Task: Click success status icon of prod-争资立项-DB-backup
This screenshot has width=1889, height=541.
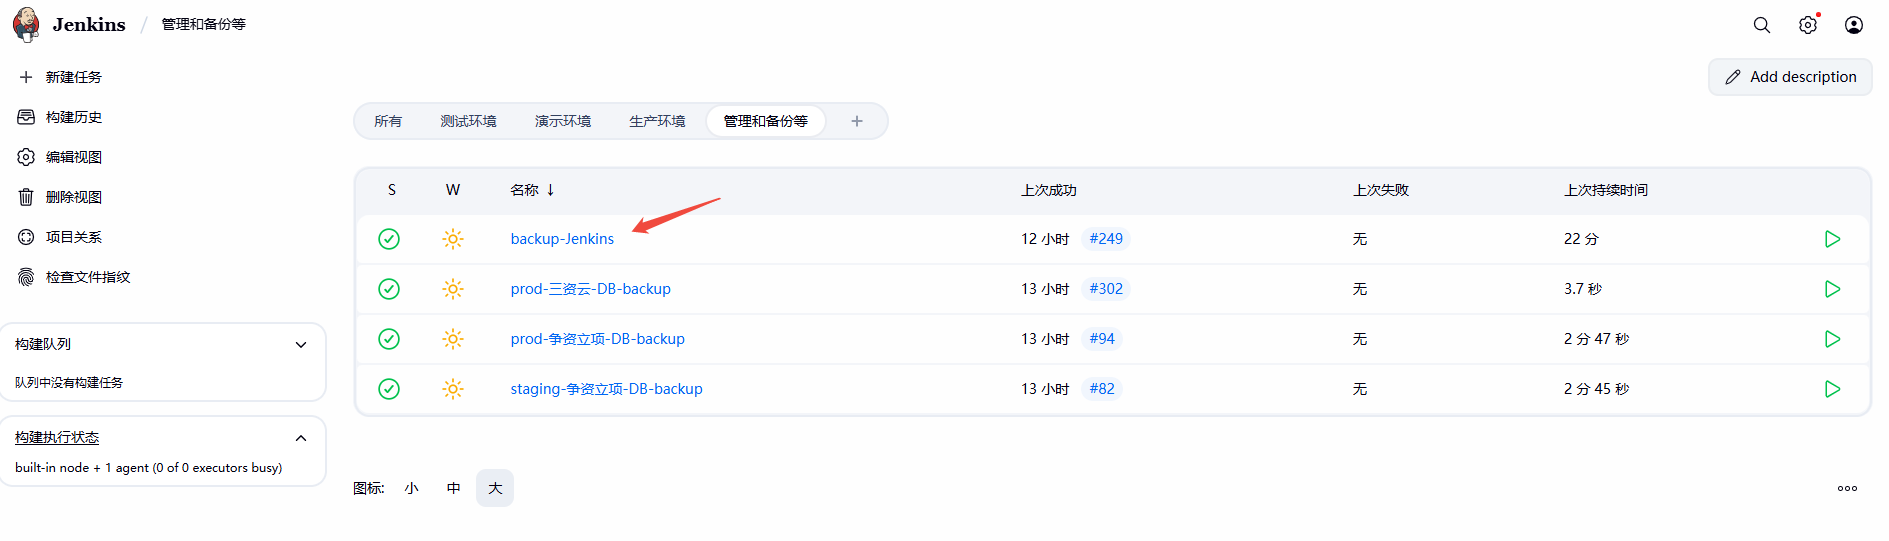Action: pos(389,339)
